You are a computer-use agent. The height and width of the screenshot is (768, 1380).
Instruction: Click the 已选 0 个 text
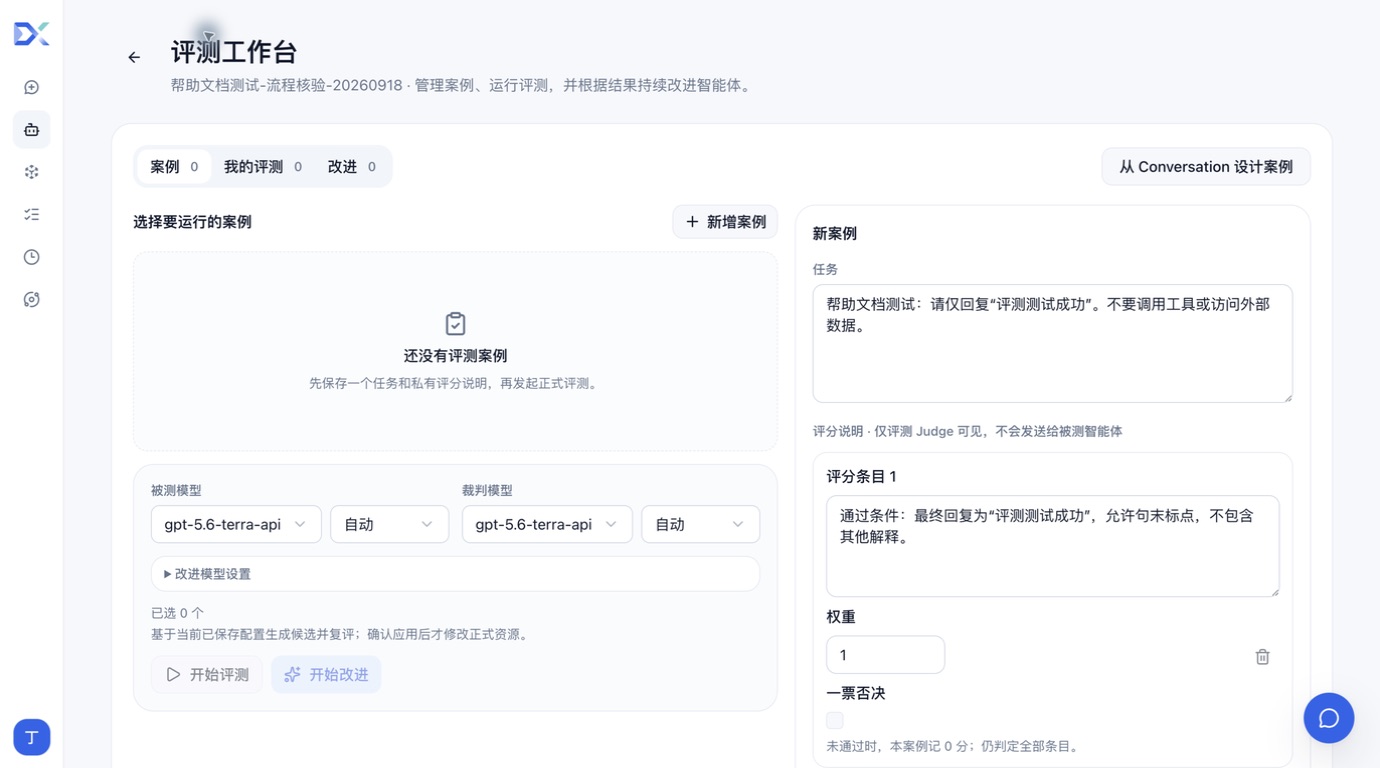point(177,613)
